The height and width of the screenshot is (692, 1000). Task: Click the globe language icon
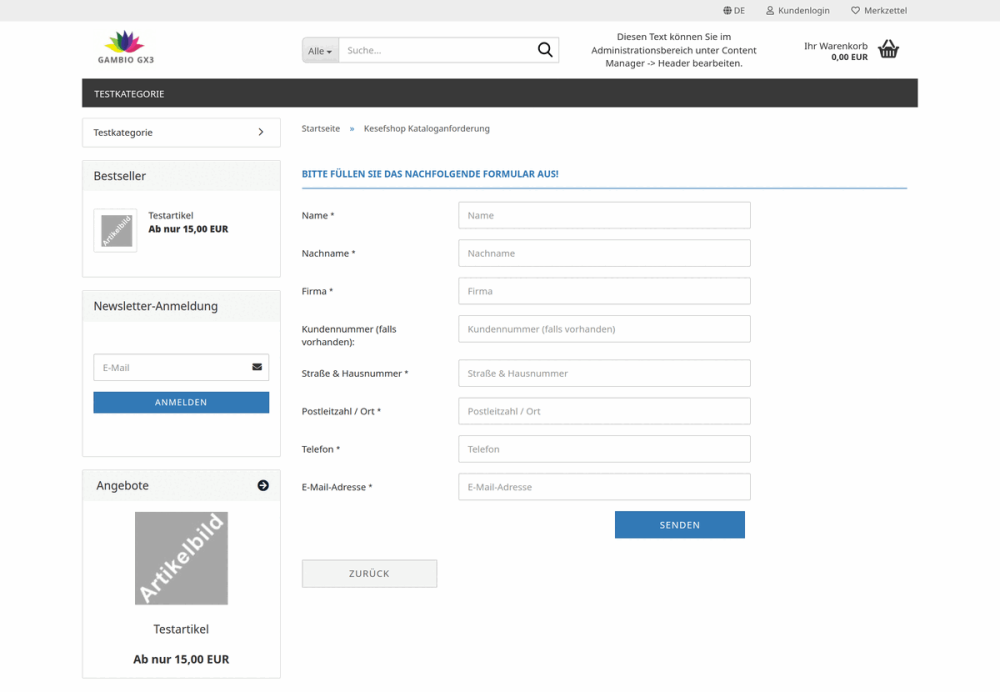click(x=727, y=10)
